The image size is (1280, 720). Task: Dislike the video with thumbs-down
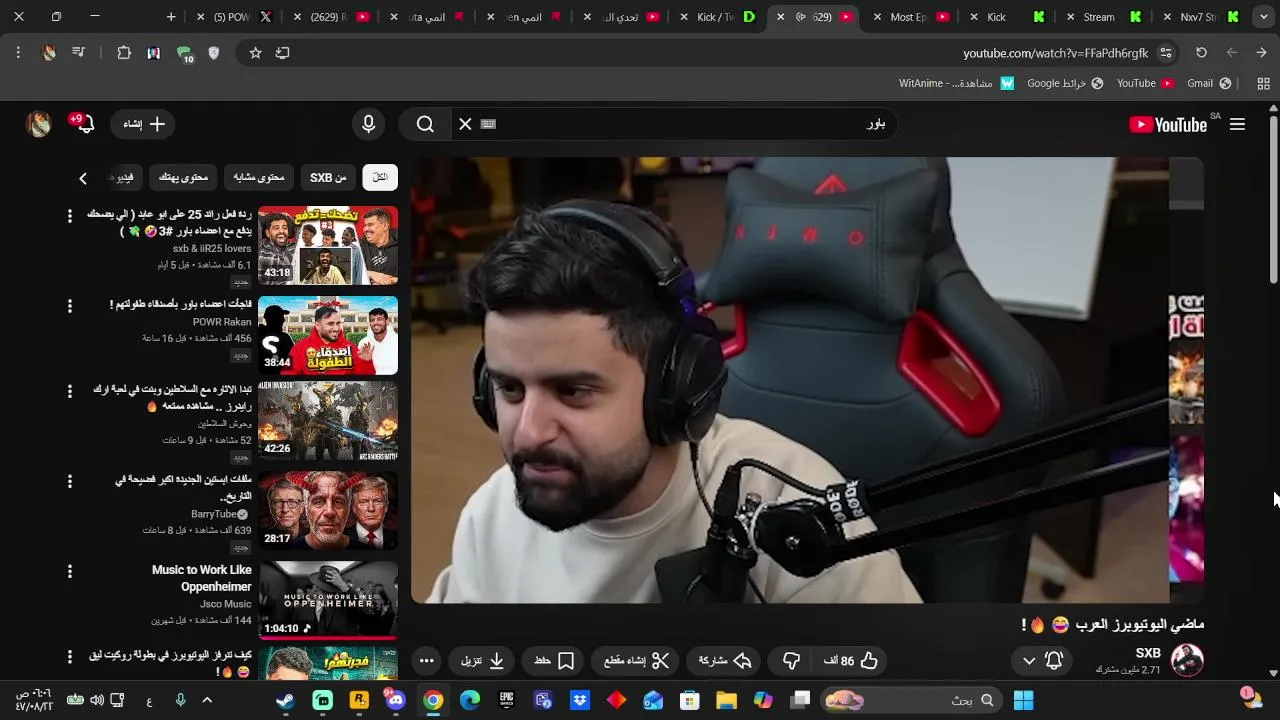pyautogui.click(x=791, y=660)
